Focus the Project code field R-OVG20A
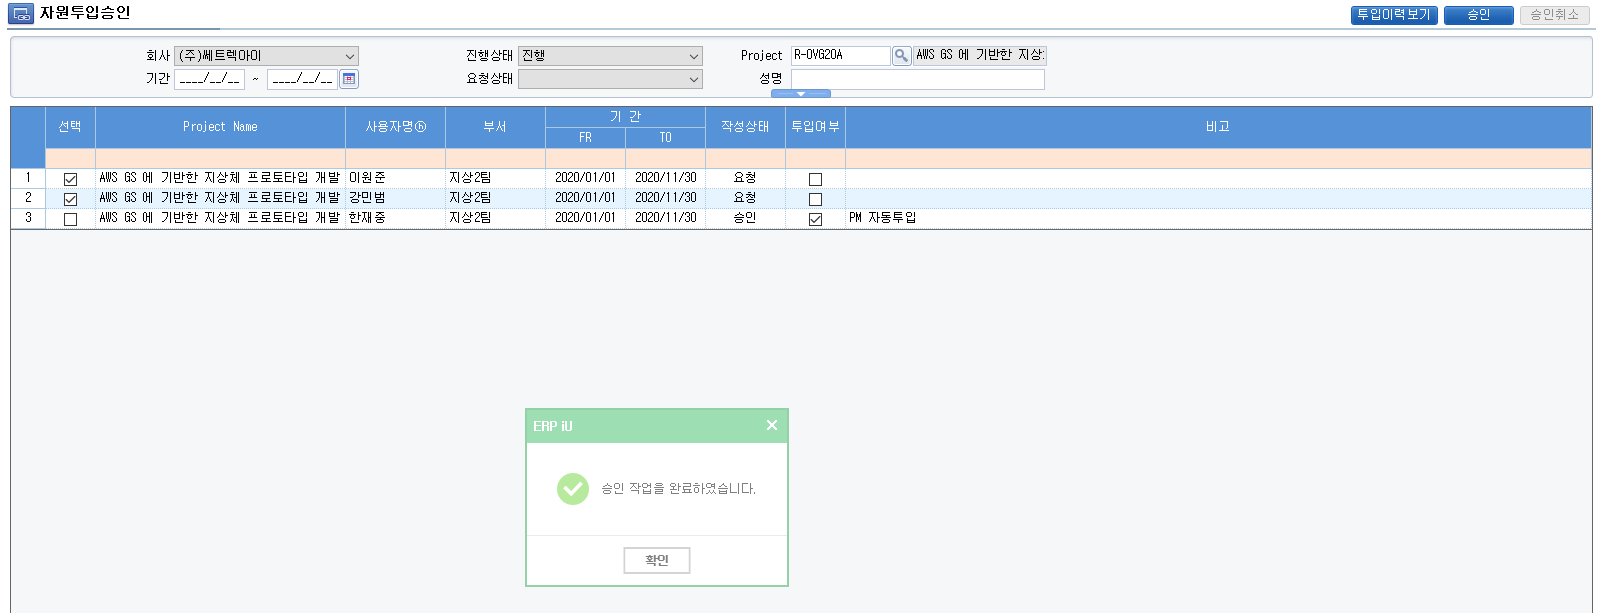Image resolution: width=1603 pixels, height=613 pixels. point(839,56)
